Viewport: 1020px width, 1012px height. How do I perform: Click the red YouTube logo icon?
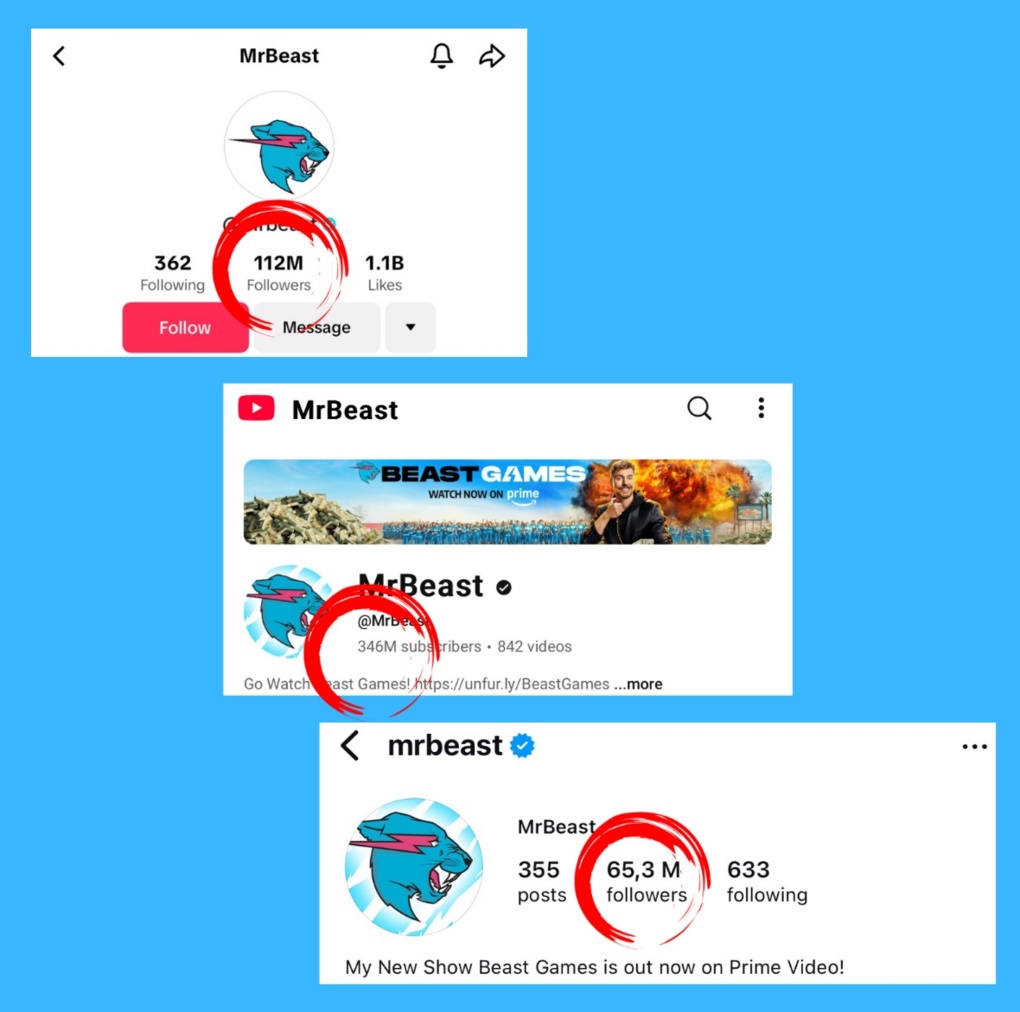(x=256, y=408)
